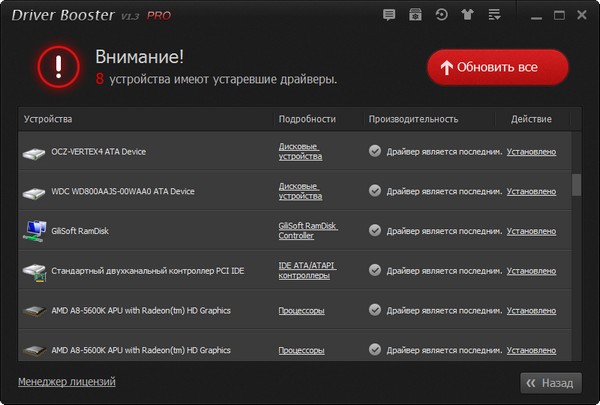Sort by Устройства column header
This screenshot has height=405, width=600.
[146, 119]
